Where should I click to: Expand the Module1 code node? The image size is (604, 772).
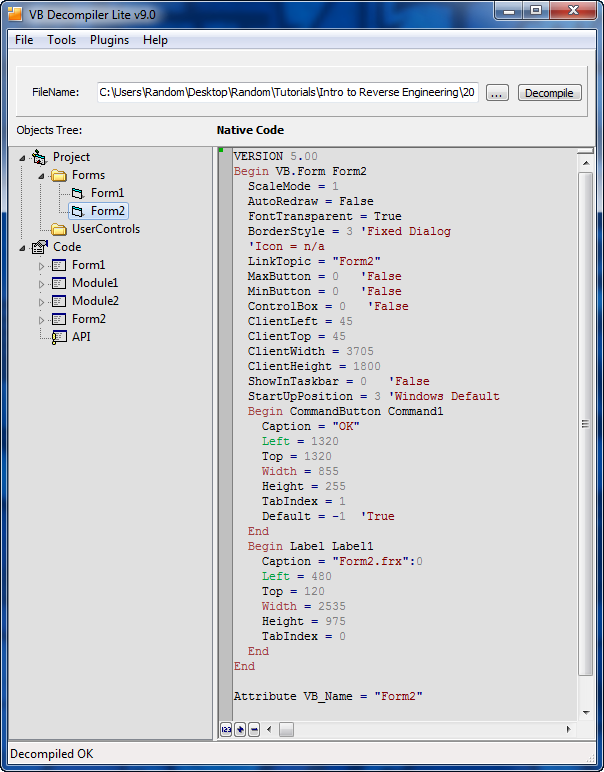[x=41, y=284]
